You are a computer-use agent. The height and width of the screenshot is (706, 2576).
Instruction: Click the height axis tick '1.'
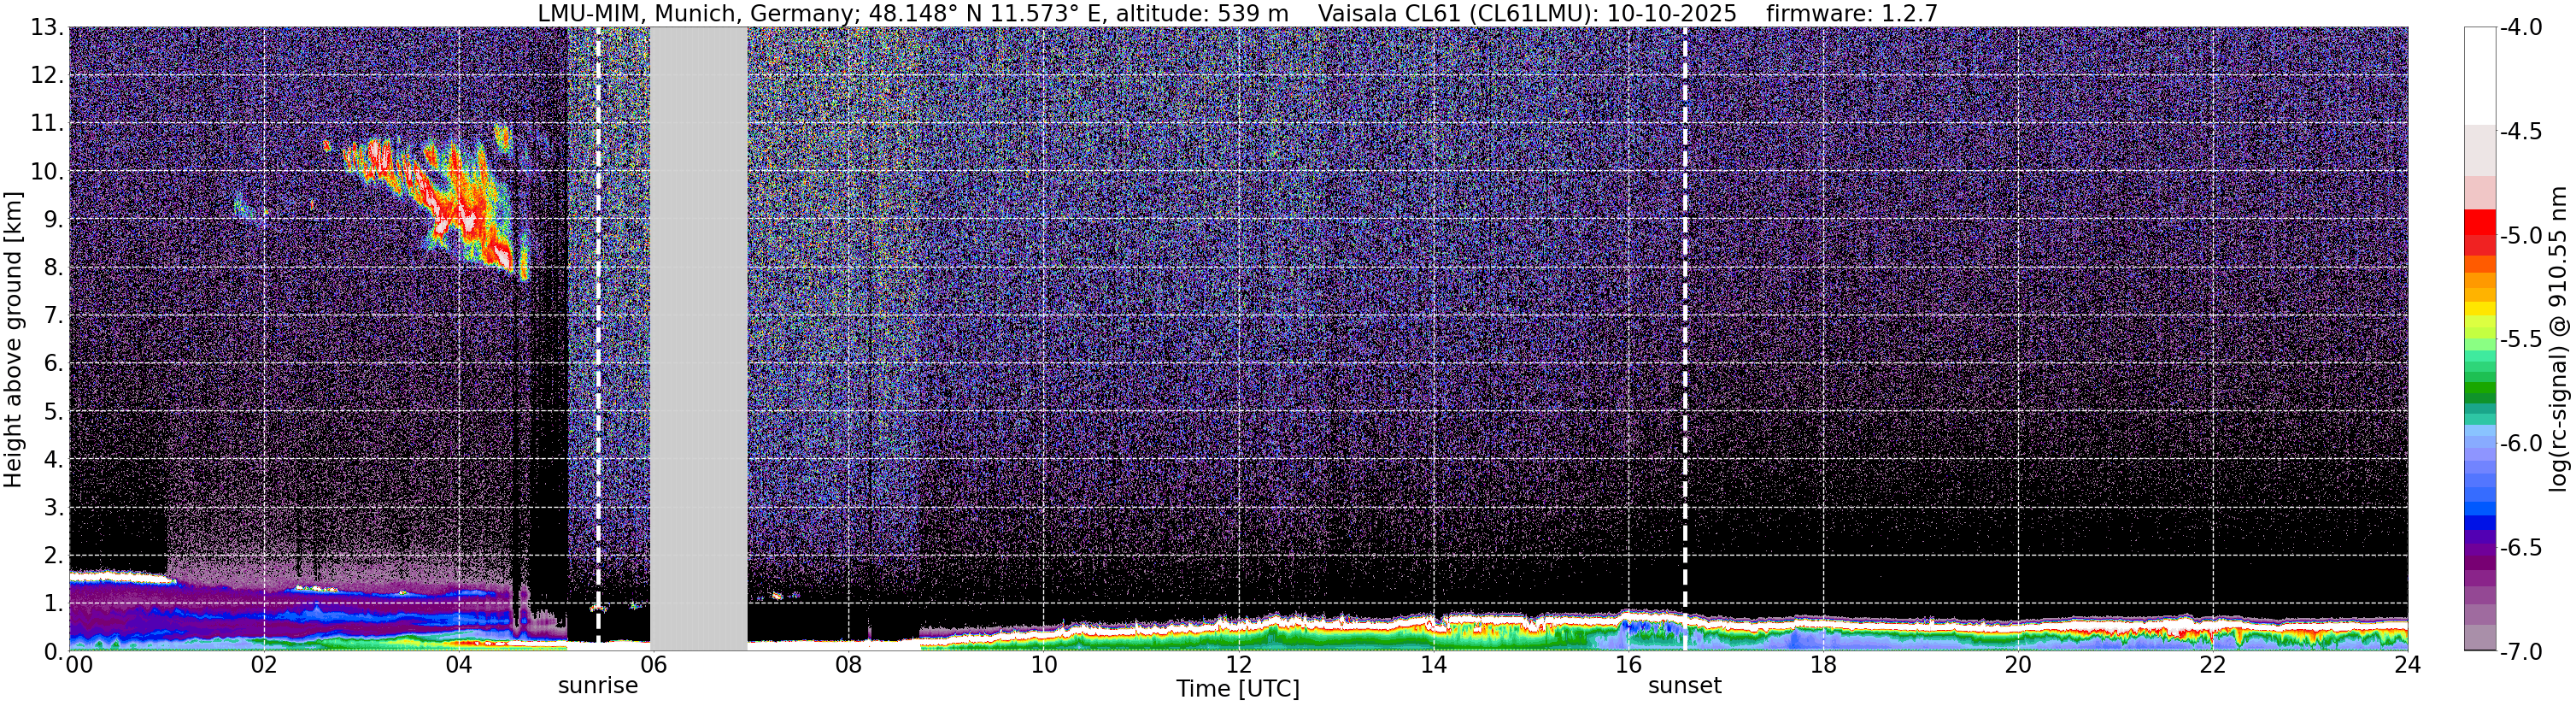[x=54, y=603]
